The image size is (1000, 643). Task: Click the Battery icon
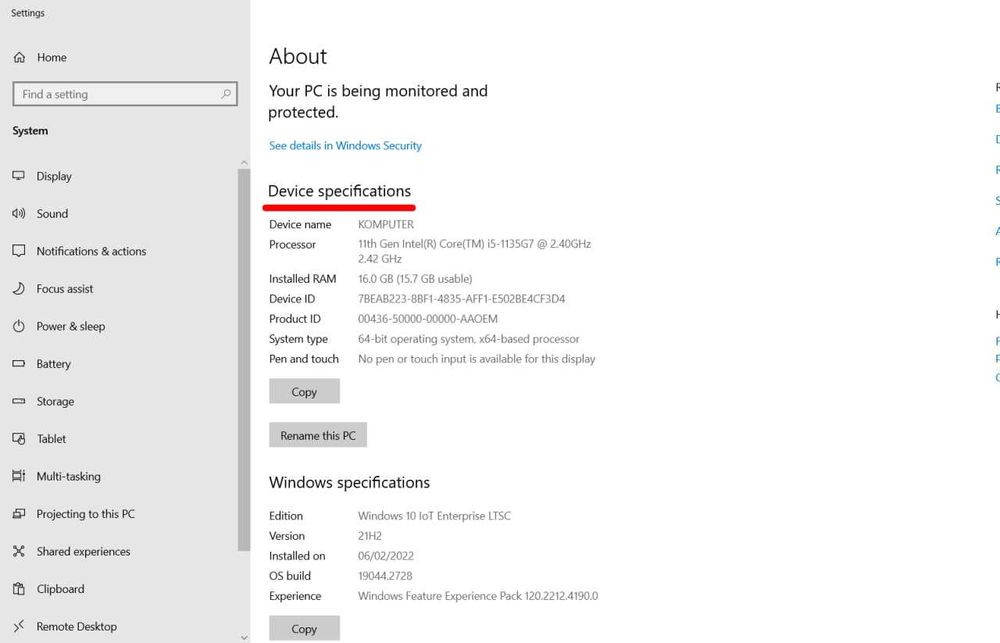click(19, 364)
